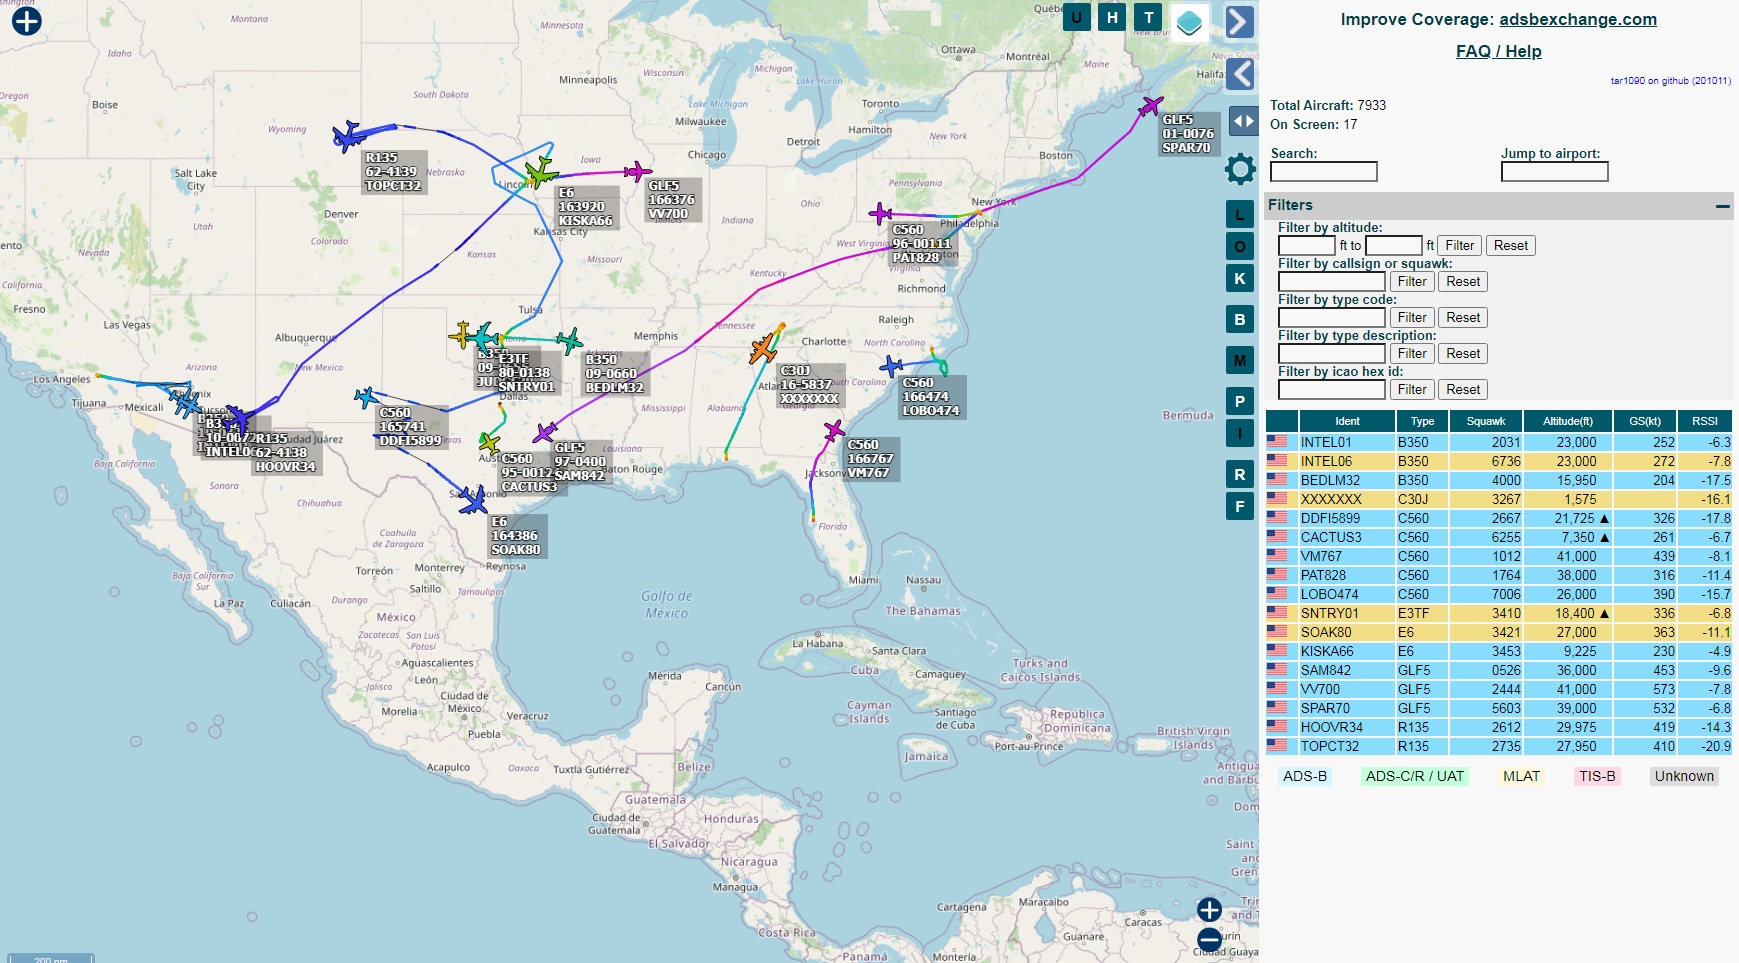Select SAM842 purple aircraft icon
The height and width of the screenshot is (963, 1739).
point(545,433)
